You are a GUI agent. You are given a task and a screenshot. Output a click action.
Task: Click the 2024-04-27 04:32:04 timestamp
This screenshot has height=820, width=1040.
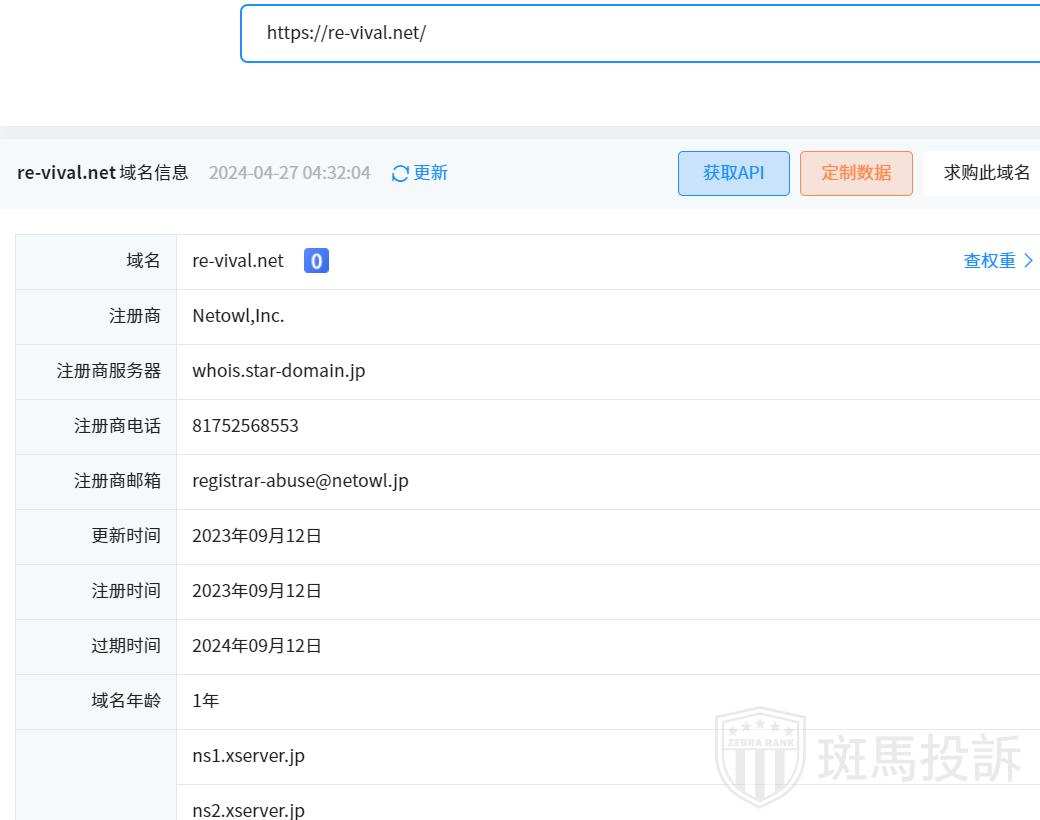[289, 173]
